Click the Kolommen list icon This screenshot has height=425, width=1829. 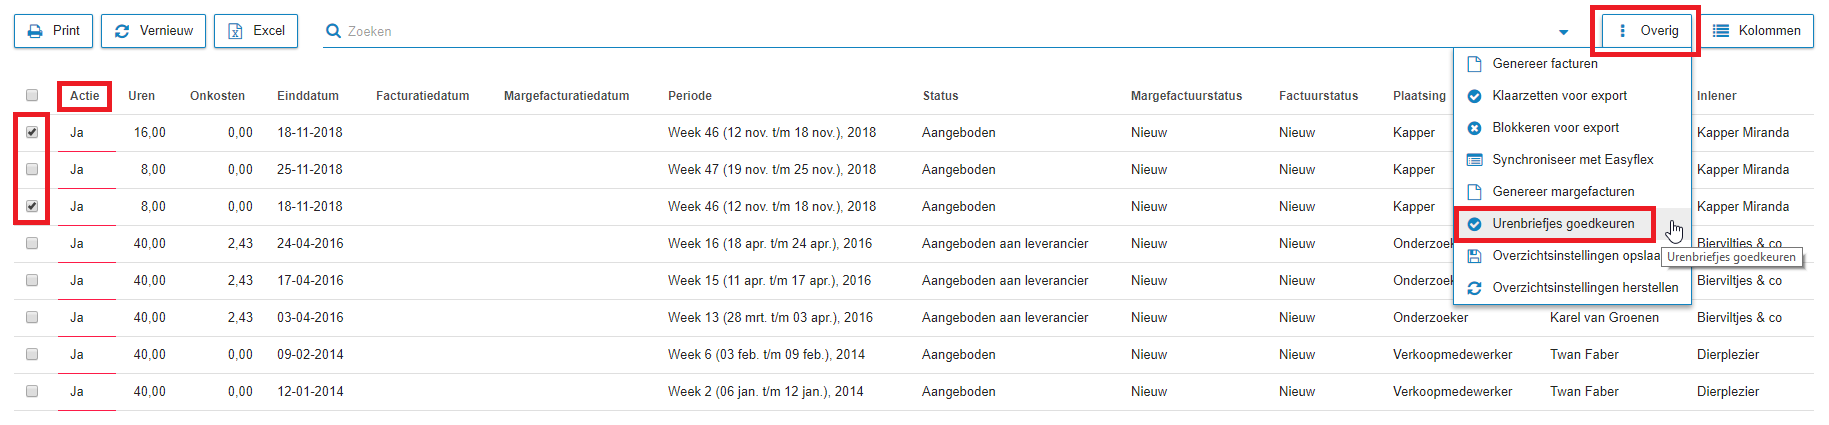pos(1721,31)
